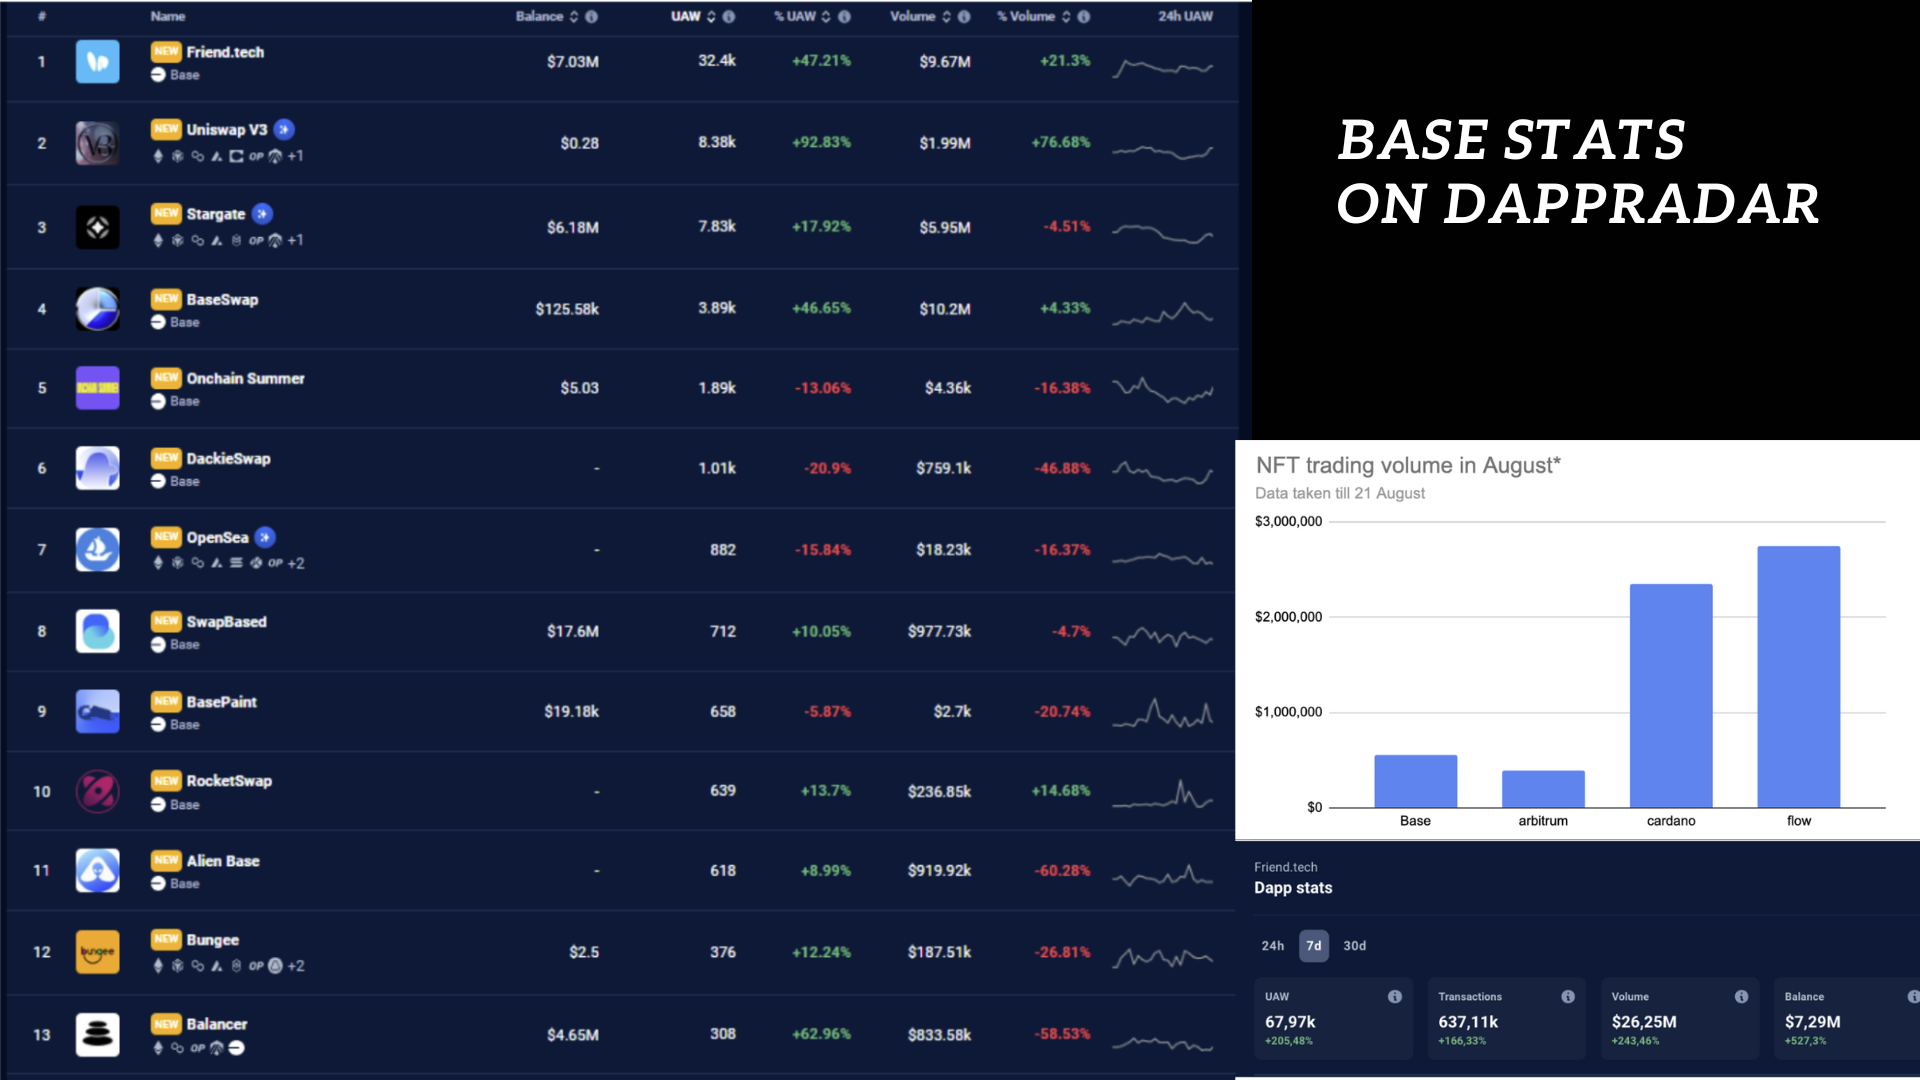Screen dimensions: 1920x1080
Task: Open the Bungee app icon
Action: point(97,952)
